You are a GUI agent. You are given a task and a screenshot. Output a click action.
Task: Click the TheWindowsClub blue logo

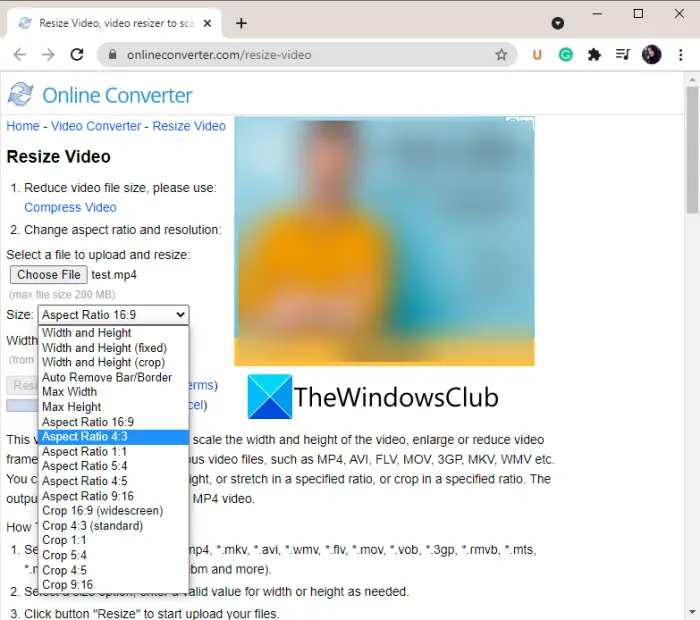[x=270, y=397]
